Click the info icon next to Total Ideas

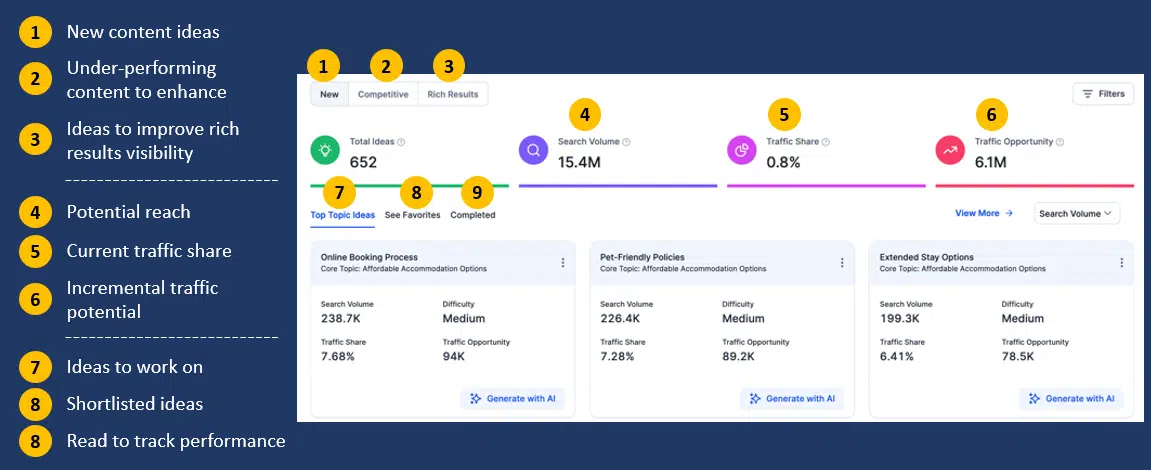click(x=401, y=143)
